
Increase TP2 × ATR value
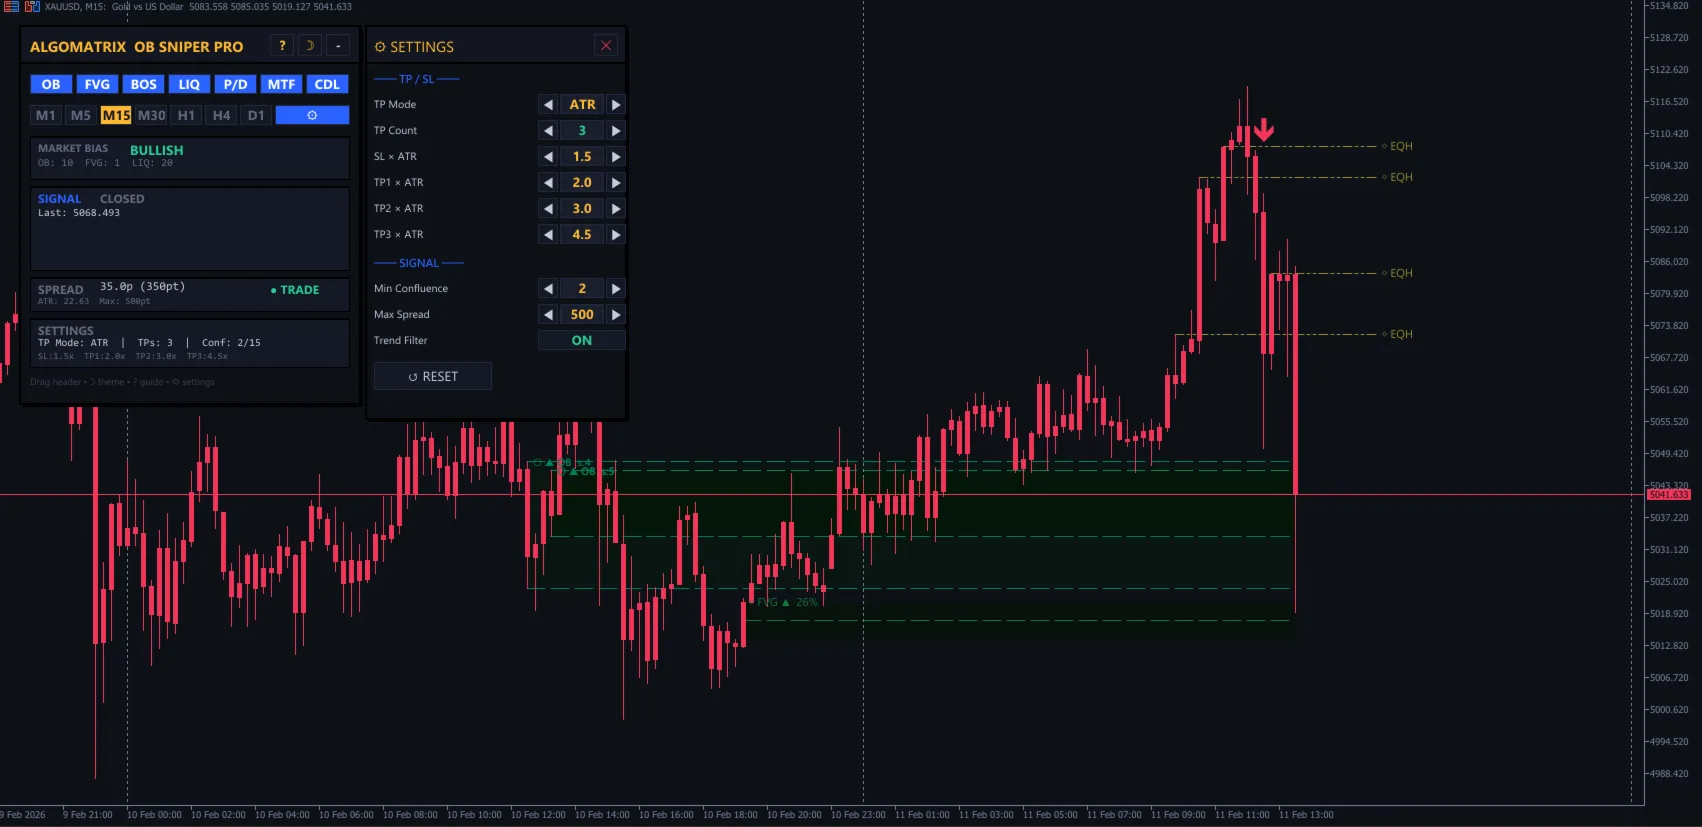tap(616, 208)
